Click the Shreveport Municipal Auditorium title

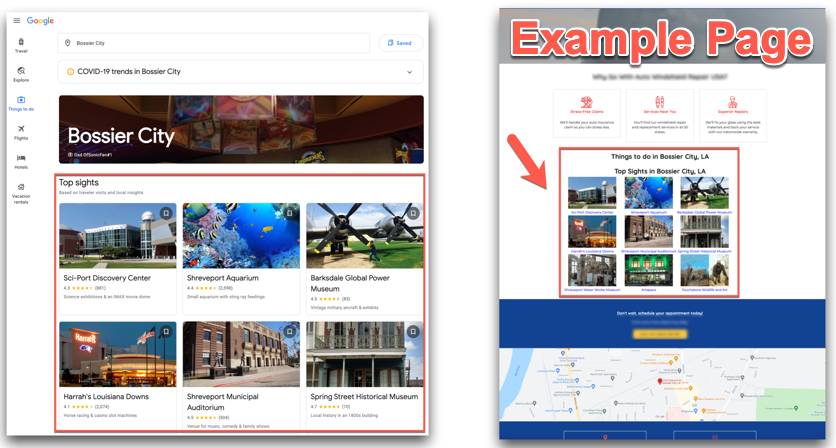(223, 402)
